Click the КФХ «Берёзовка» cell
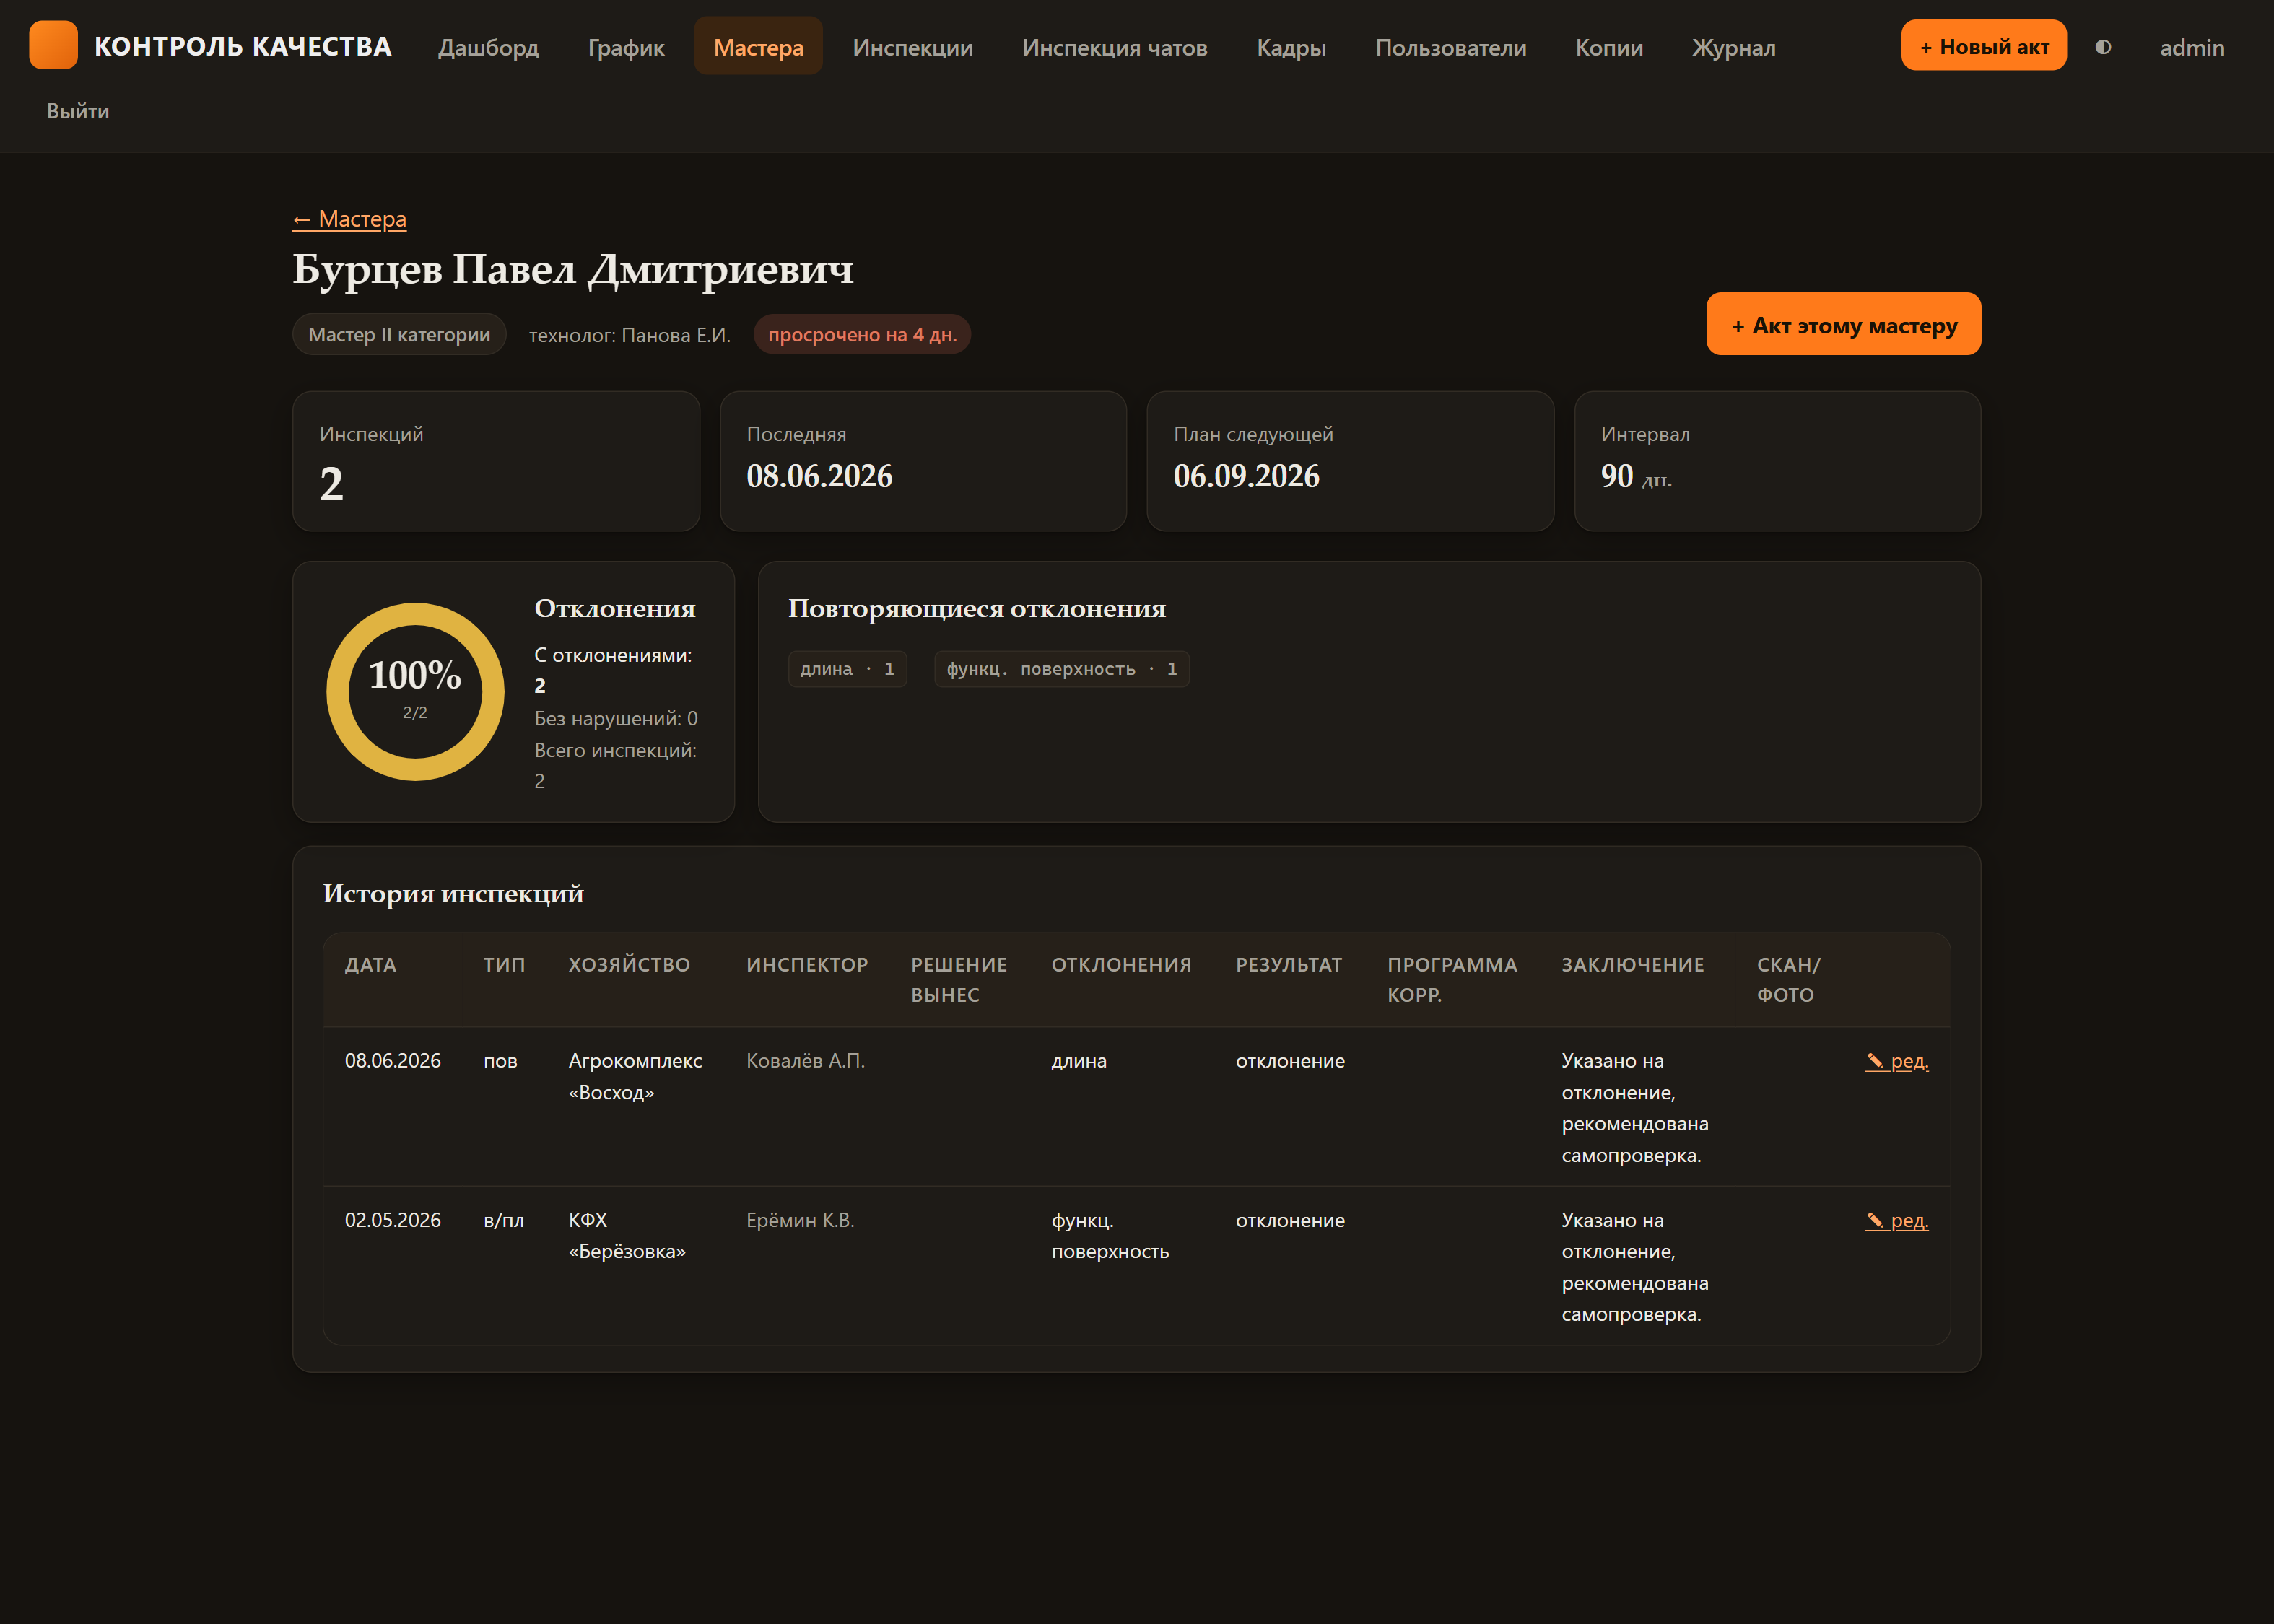This screenshot has width=2274, height=1624. (x=627, y=1236)
